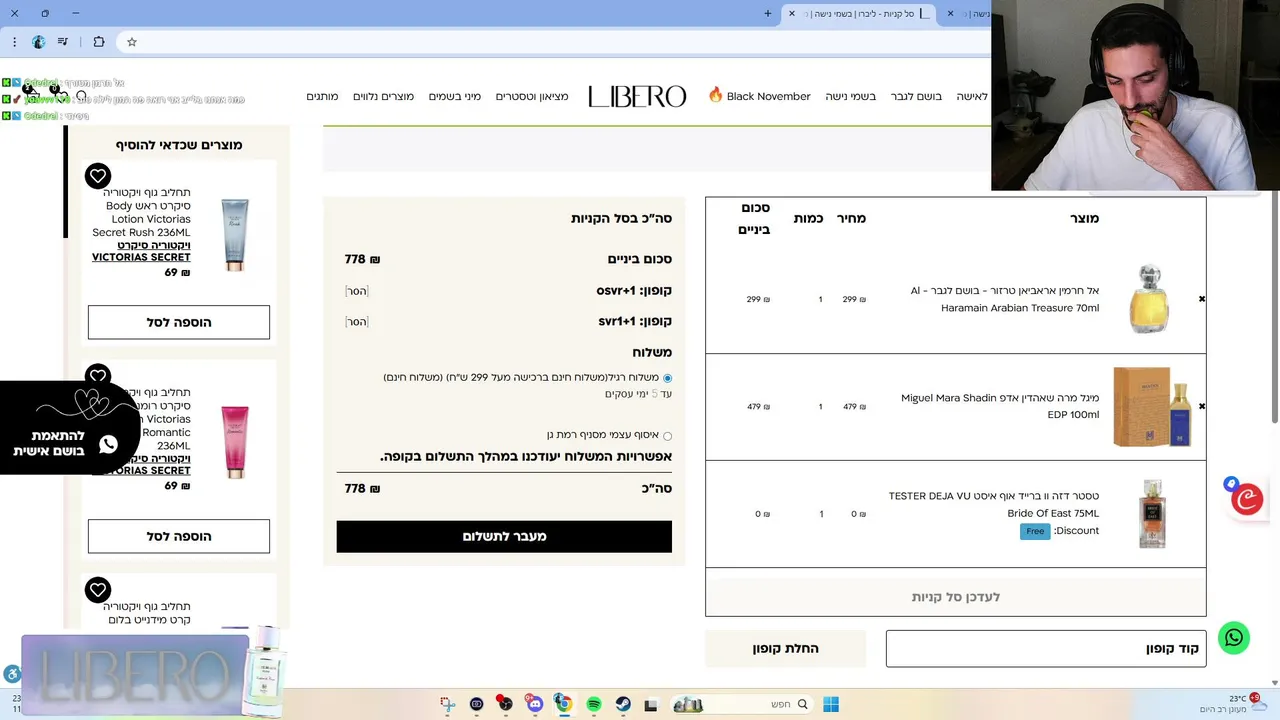Viewport: 1280px width, 720px height.
Task: Remove coupon osvr+1 via הסר link
Action: pyautogui.click(x=357, y=291)
